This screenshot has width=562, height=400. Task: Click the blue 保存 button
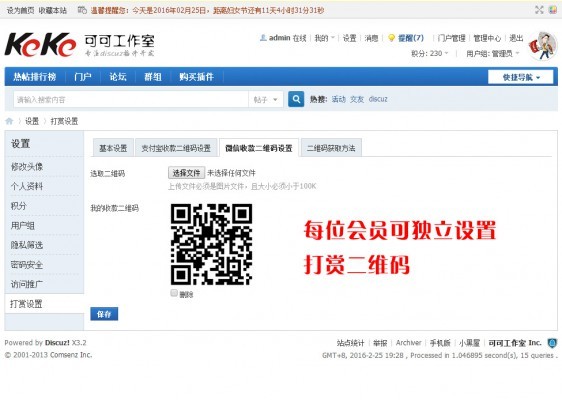[x=104, y=314]
